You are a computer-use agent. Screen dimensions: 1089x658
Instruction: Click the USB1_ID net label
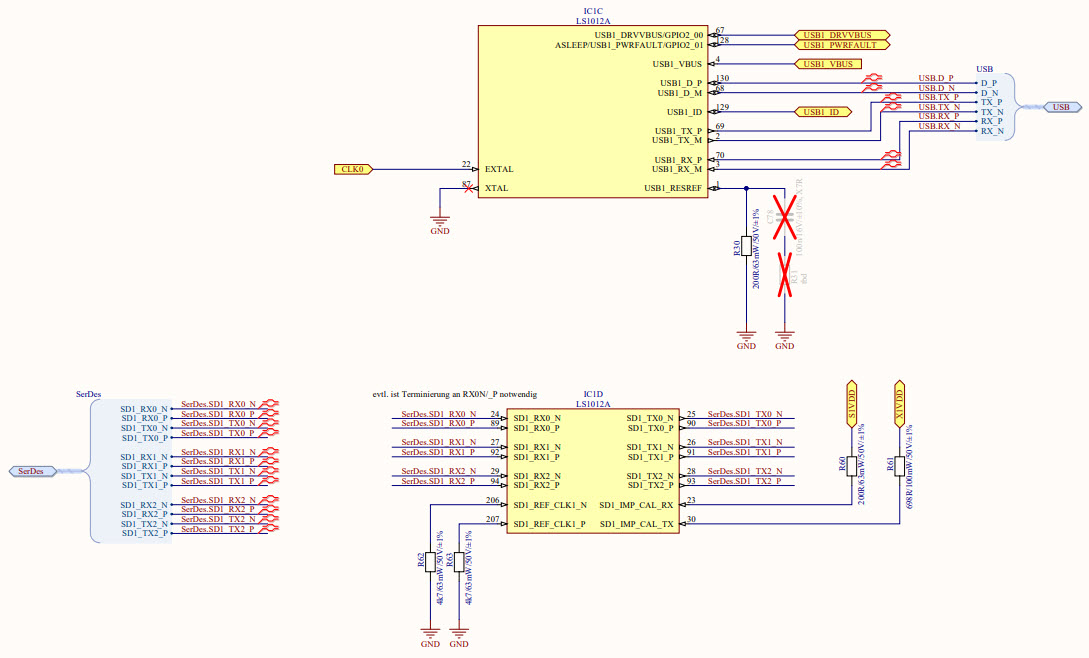(x=822, y=111)
